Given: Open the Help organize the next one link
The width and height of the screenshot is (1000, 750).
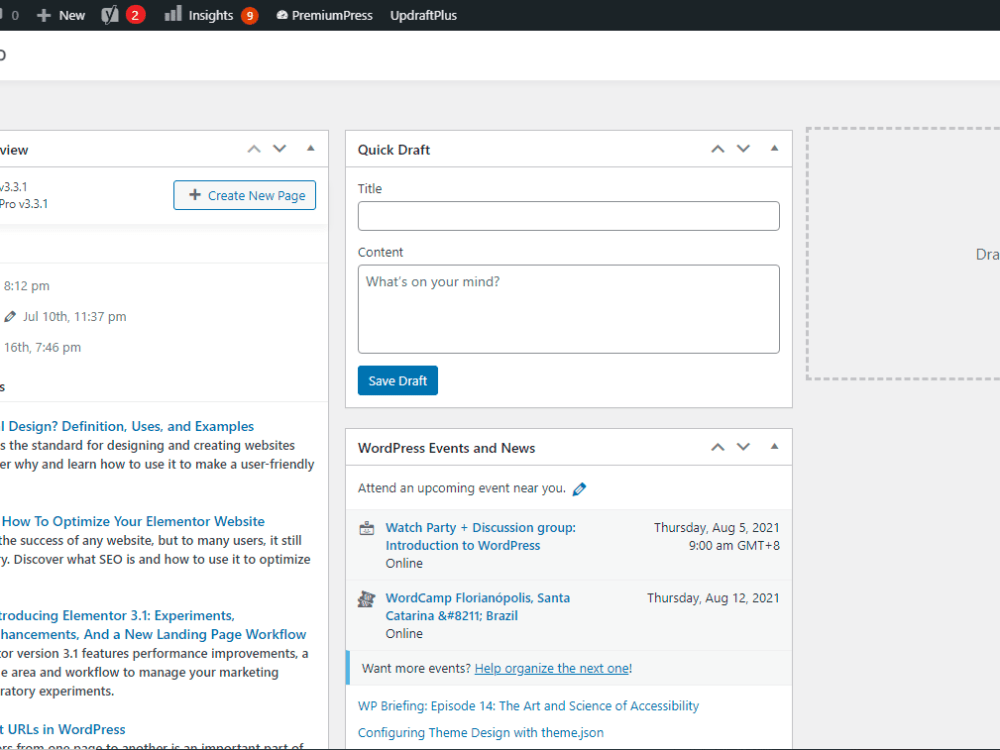Looking at the screenshot, I should click(x=552, y=667).
